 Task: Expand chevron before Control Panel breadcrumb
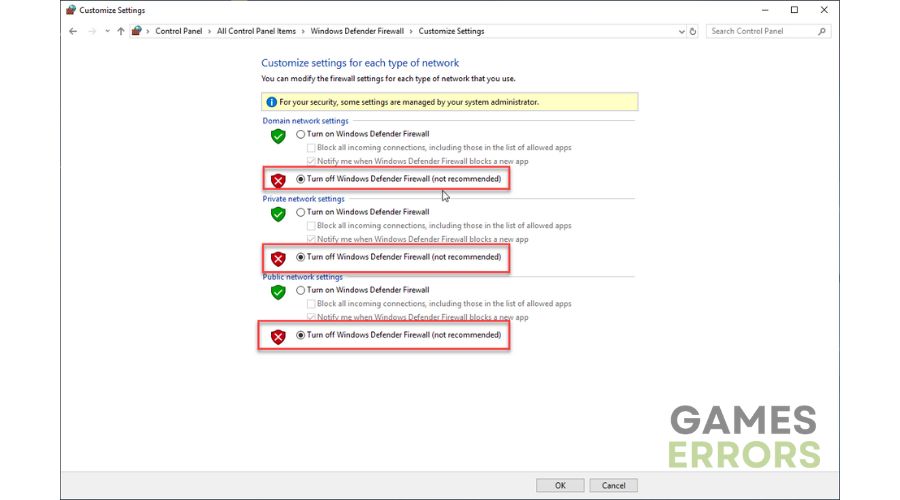click(148, 32)
